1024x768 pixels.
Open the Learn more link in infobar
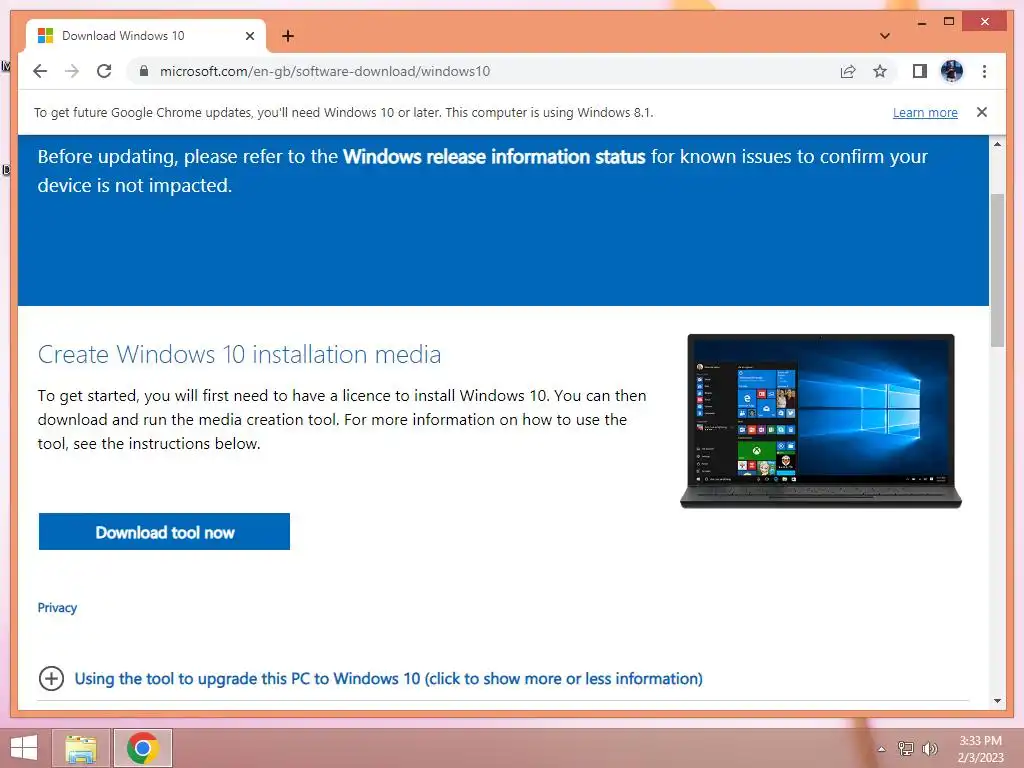click(925, 112)
